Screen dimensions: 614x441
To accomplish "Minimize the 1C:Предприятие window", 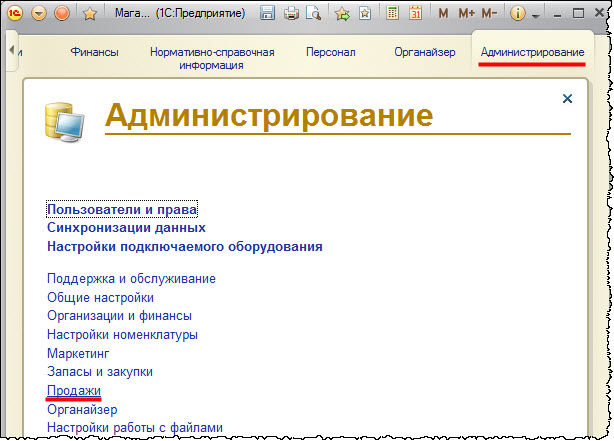I will [x=558, y=14].
